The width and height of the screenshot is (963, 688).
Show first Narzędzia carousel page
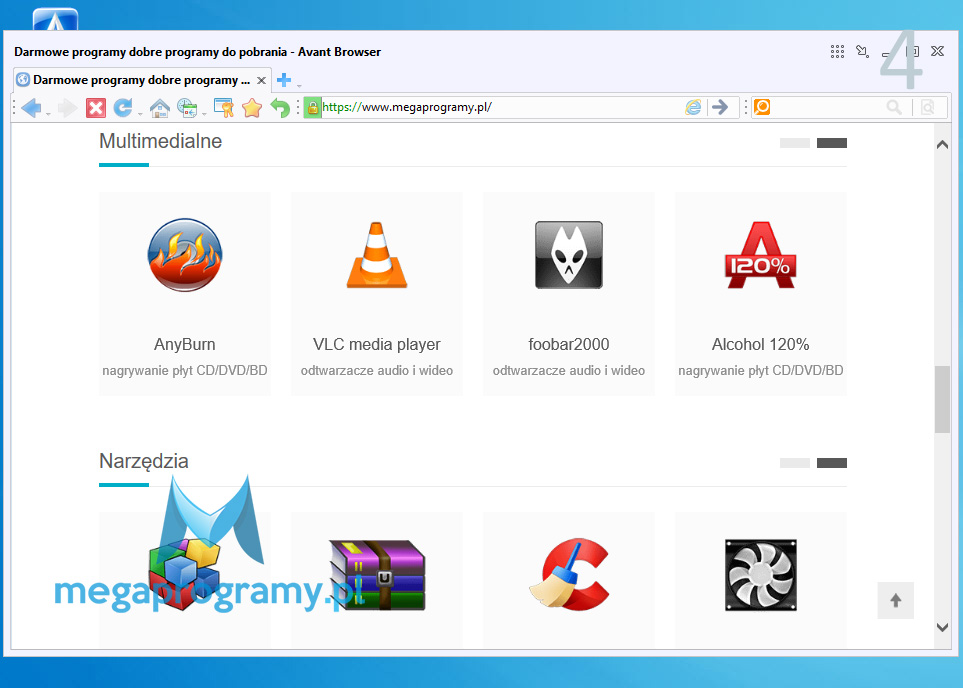[x=795, y=463]
